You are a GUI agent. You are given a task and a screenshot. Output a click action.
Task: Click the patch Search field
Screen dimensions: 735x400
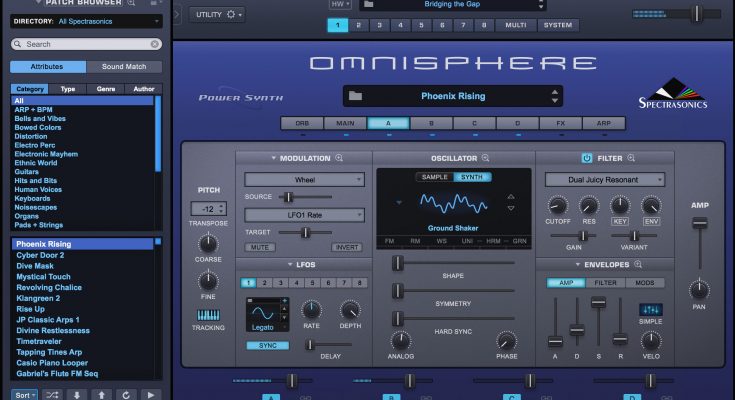[x=86, y=44]
